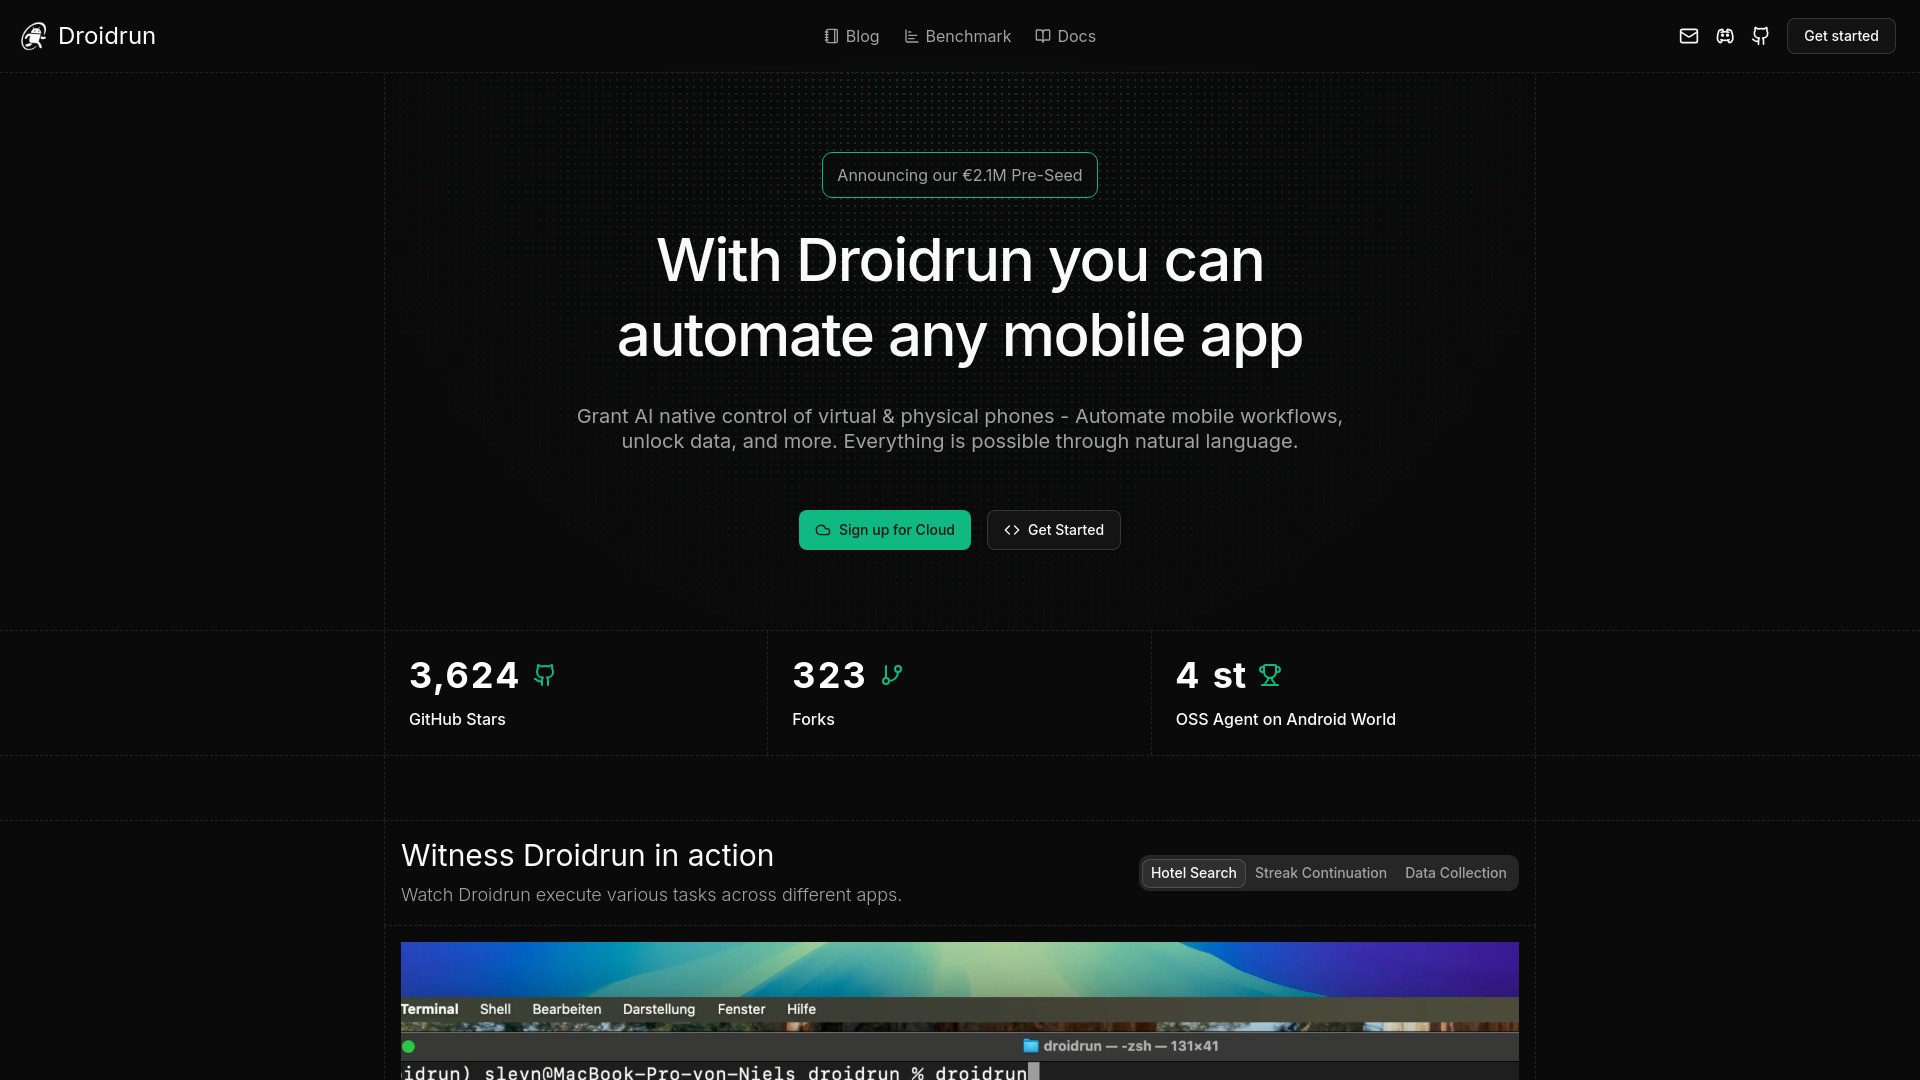The image size is (1920, 1080).
Task: Open the Droidrun home logo icon
Action: (x=34, y=35)
